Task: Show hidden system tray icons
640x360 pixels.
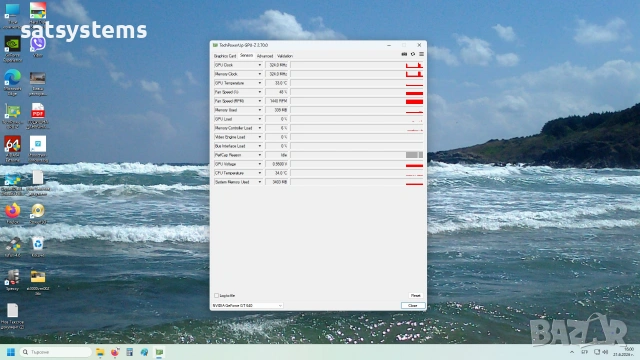Action: [x=572, y=352]
